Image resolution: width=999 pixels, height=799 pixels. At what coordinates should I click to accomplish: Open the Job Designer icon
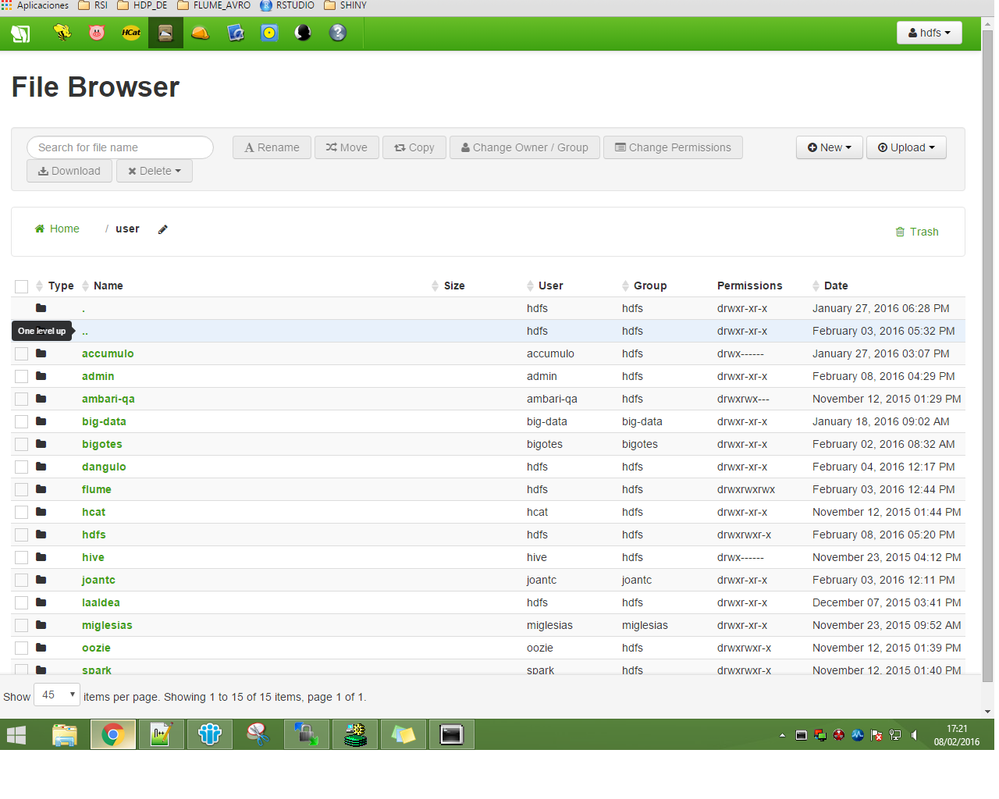pos(235,32)
